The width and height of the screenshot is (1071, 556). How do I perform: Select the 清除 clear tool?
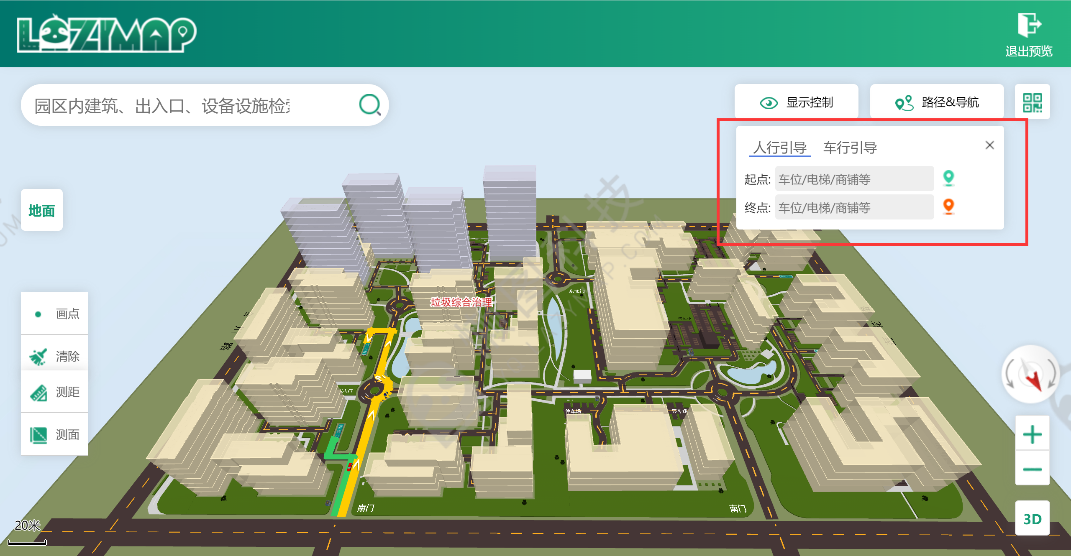click(x=55, y=356)
